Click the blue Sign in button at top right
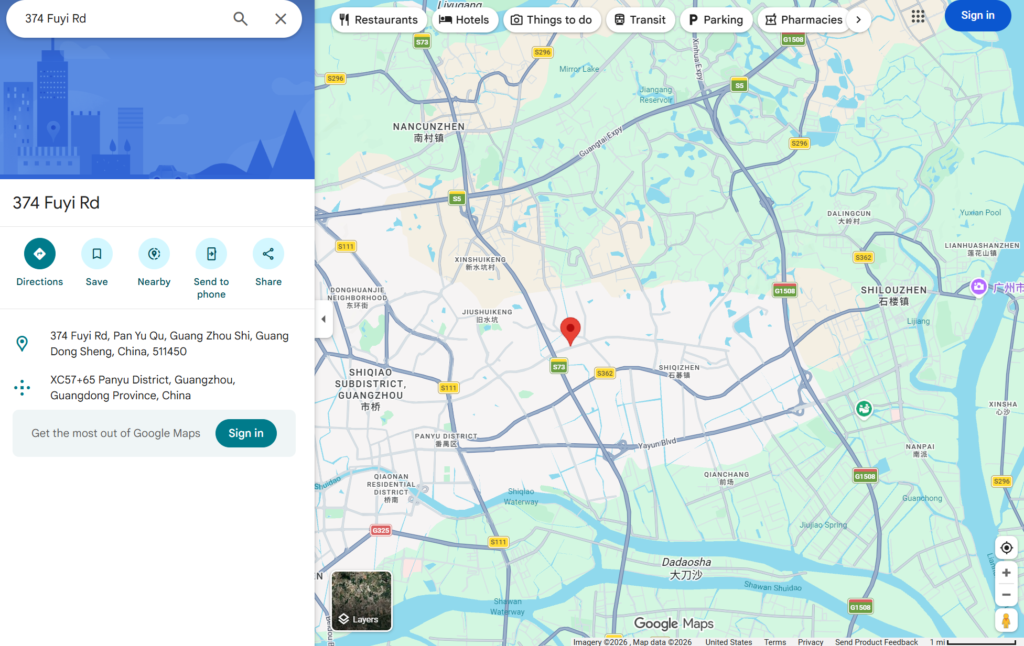The height and width of the screenshot is (646, 1024). point(978,15)
